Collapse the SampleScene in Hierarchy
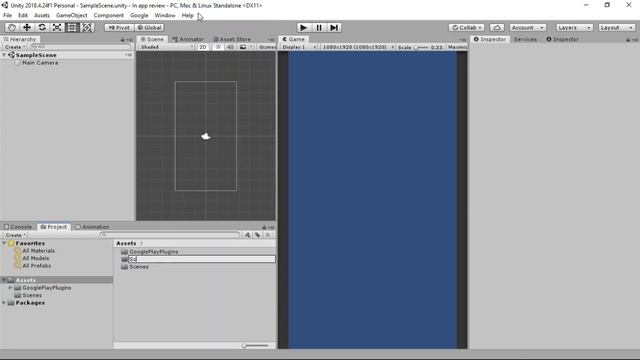 click(4, 55)
